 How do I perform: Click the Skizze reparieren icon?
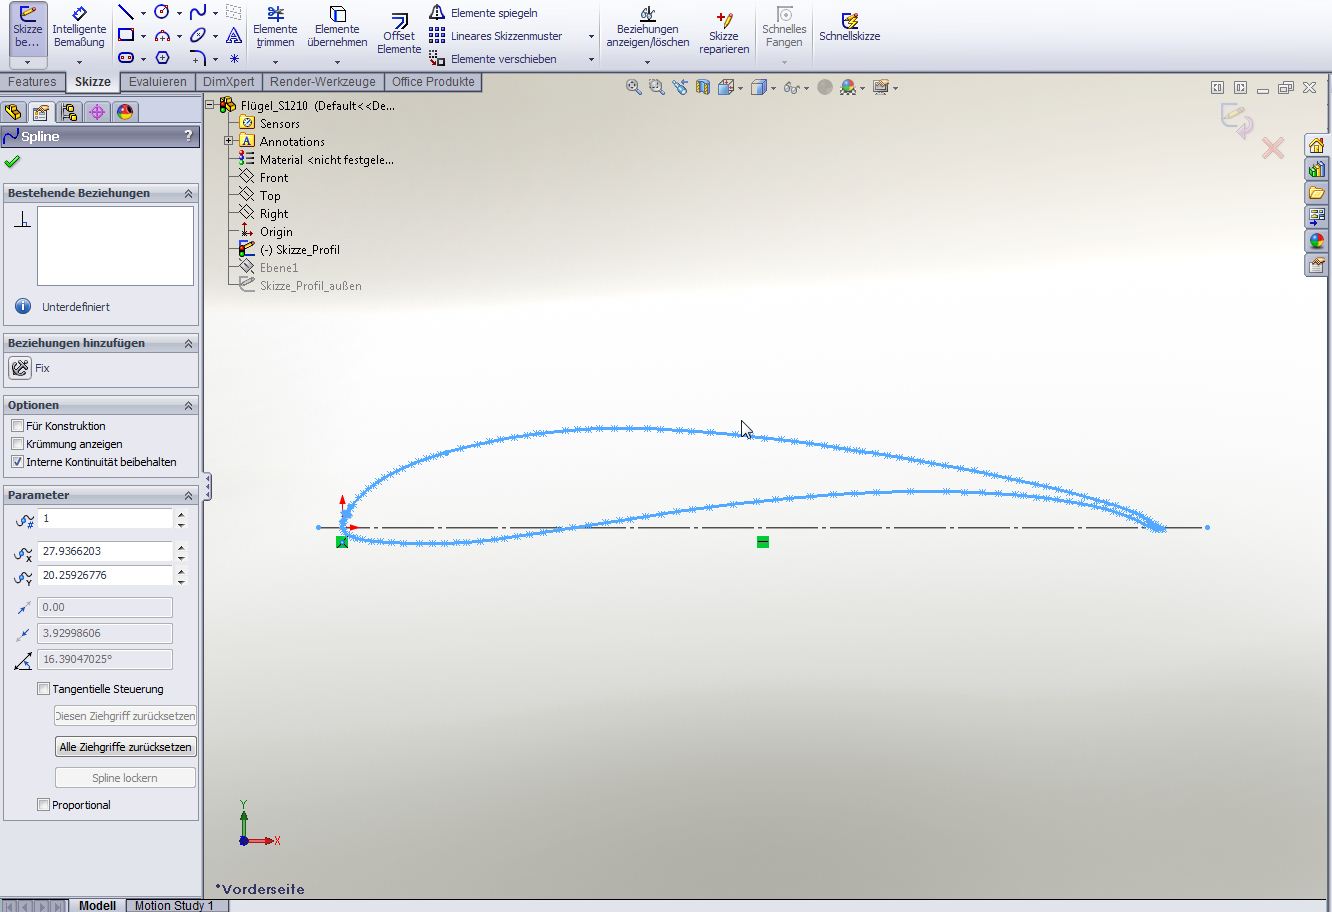724,32
